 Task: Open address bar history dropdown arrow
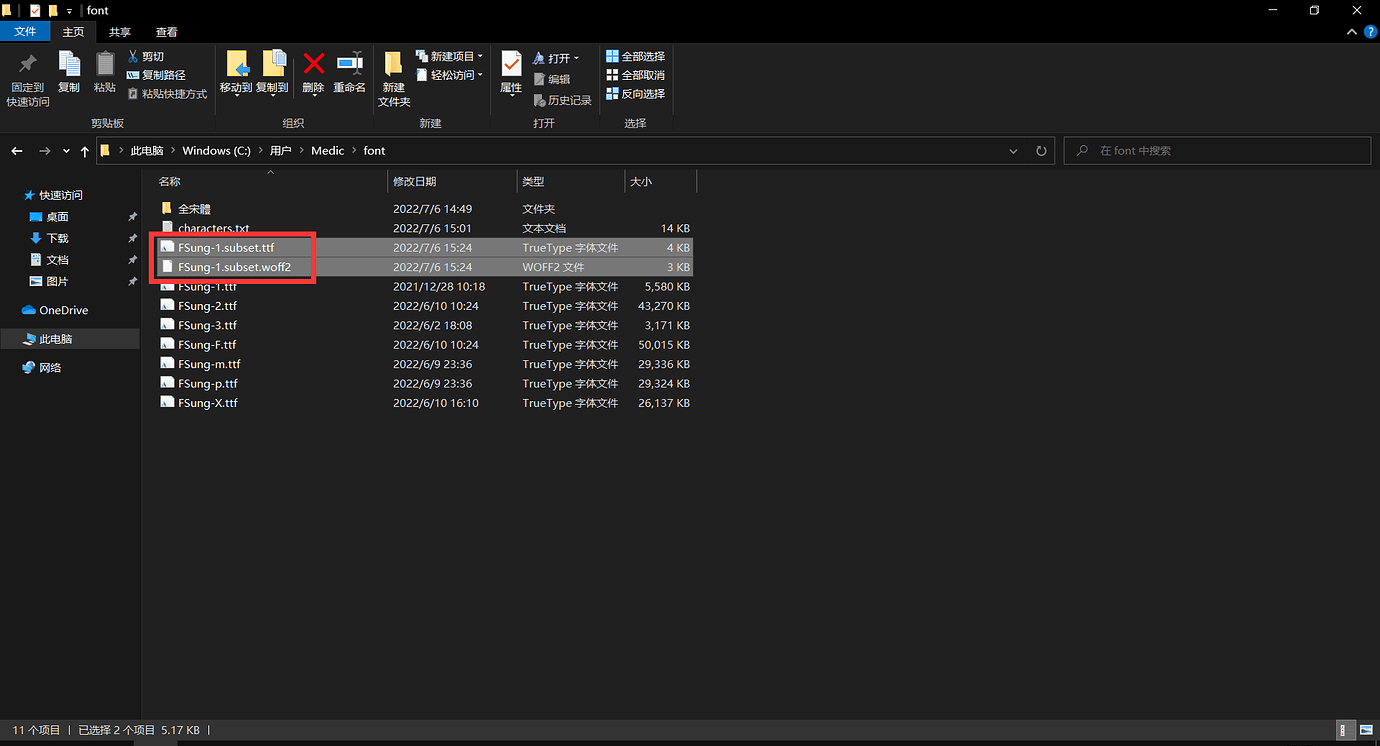point(1014,151)
